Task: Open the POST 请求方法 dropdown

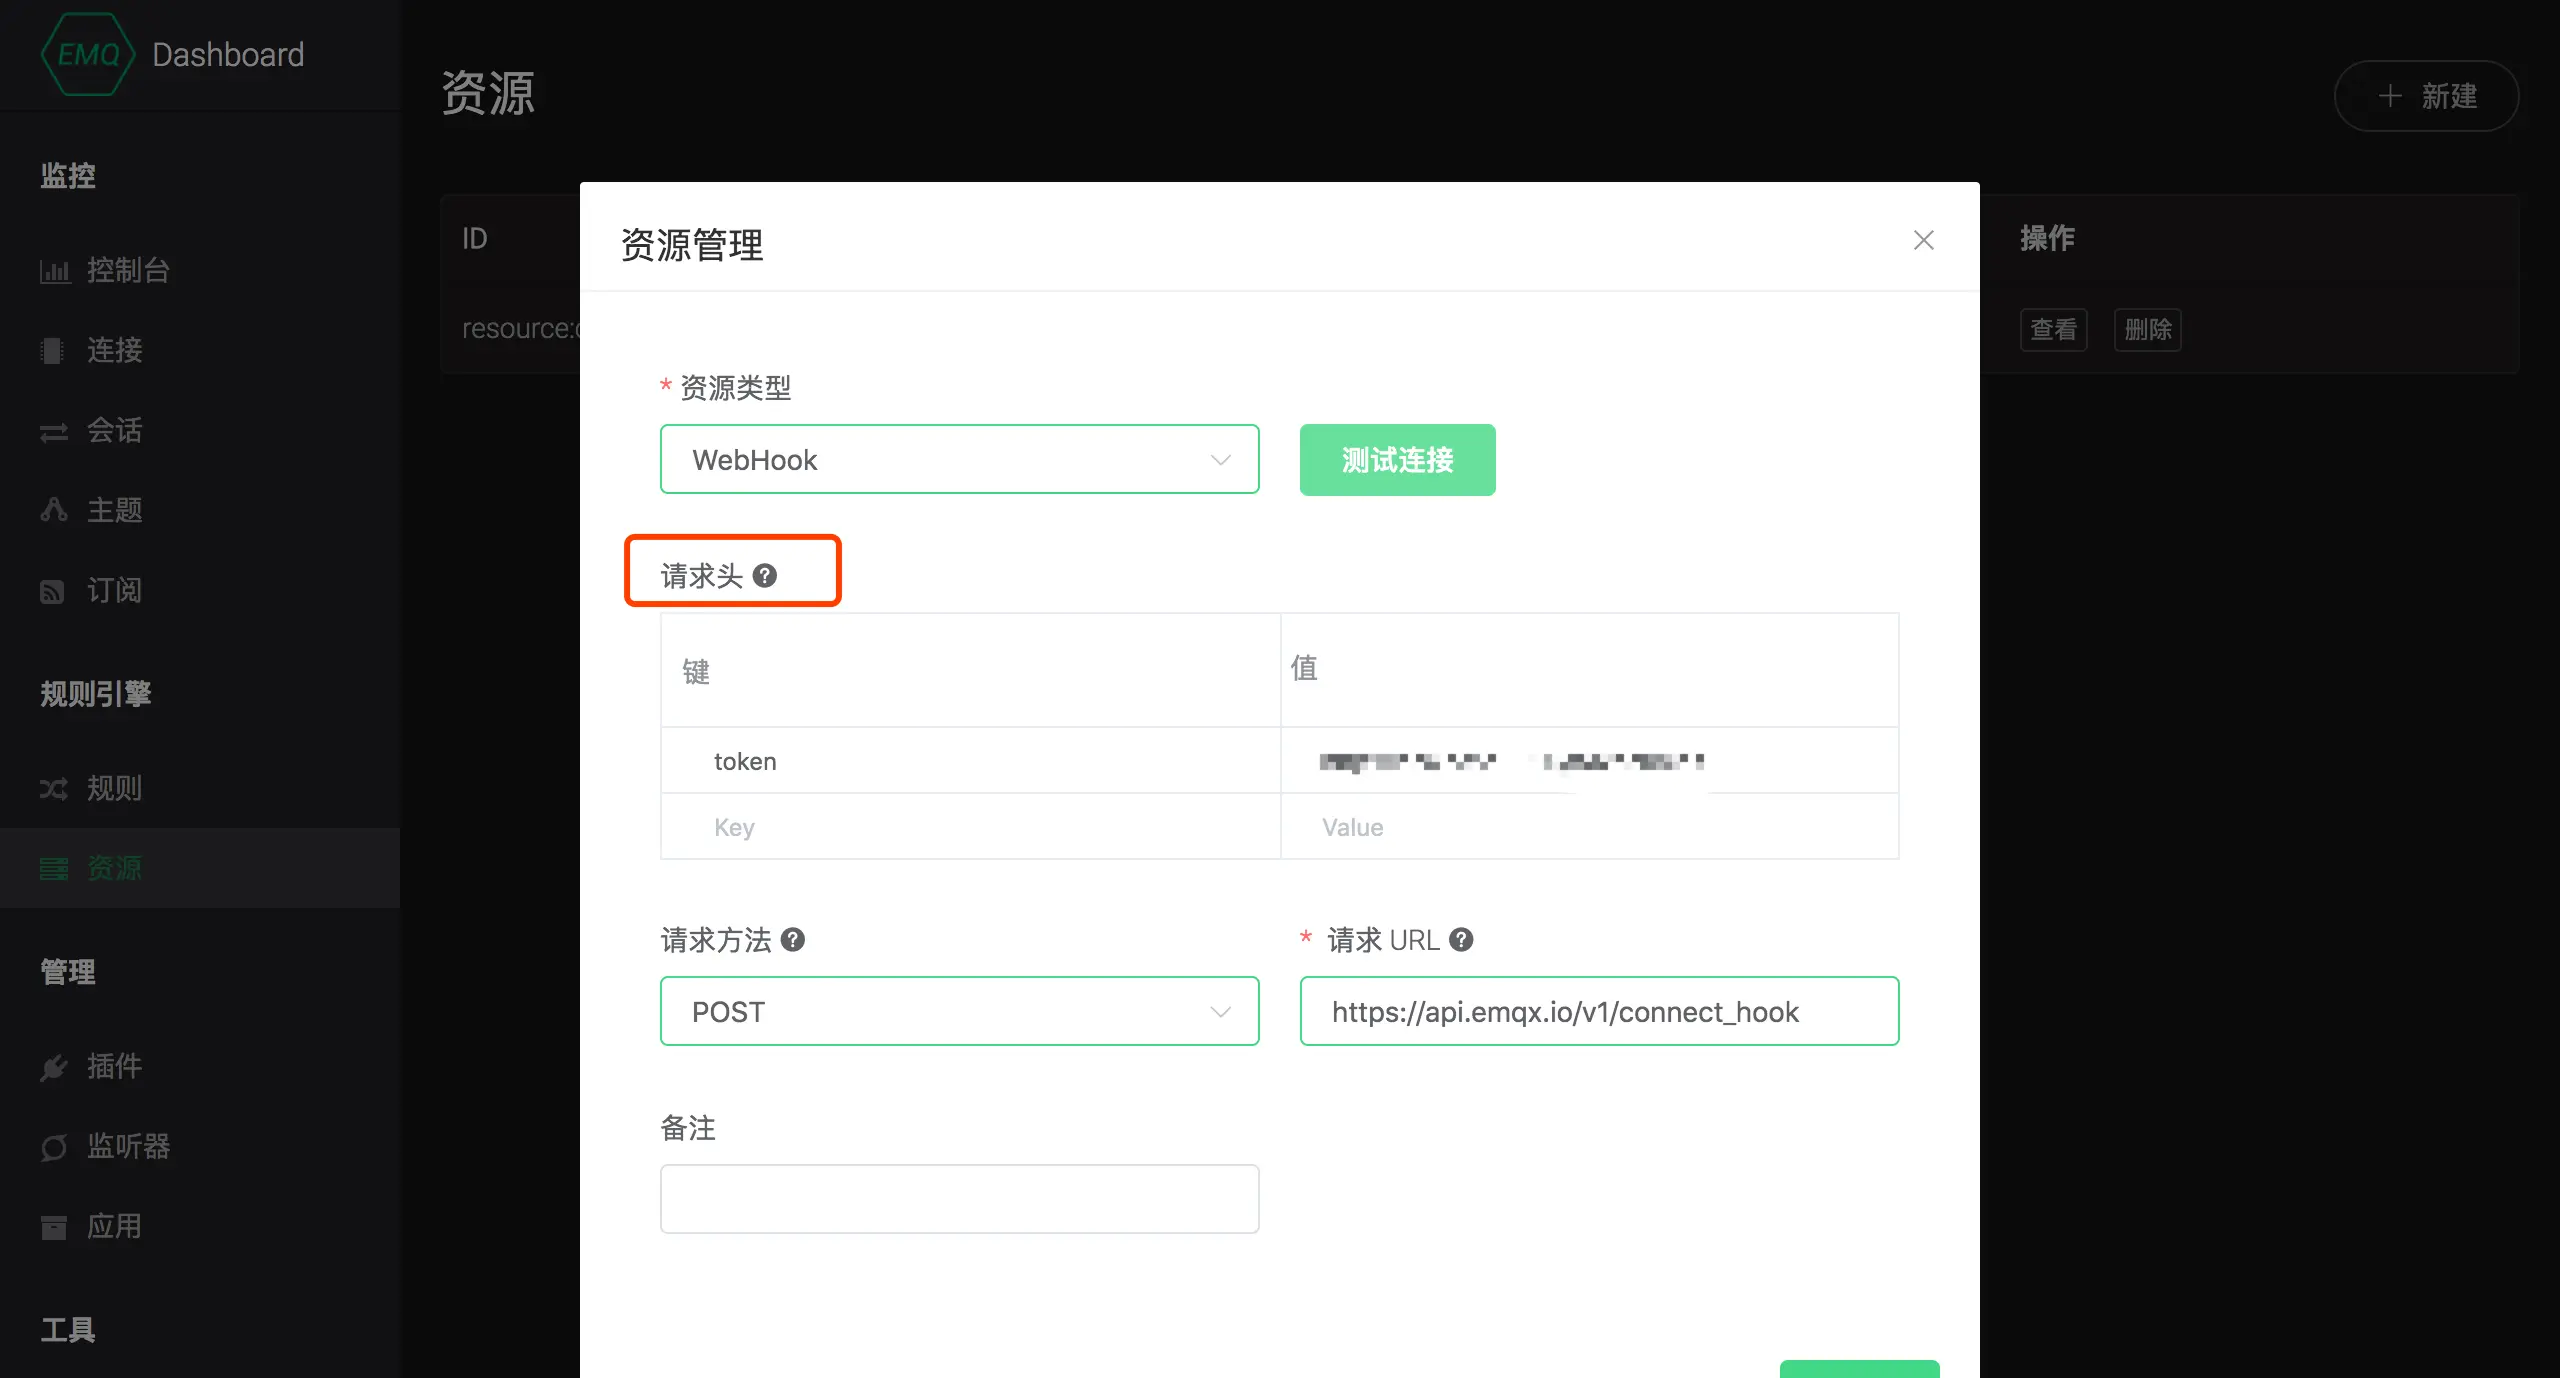Action: tap(958, 1011)
